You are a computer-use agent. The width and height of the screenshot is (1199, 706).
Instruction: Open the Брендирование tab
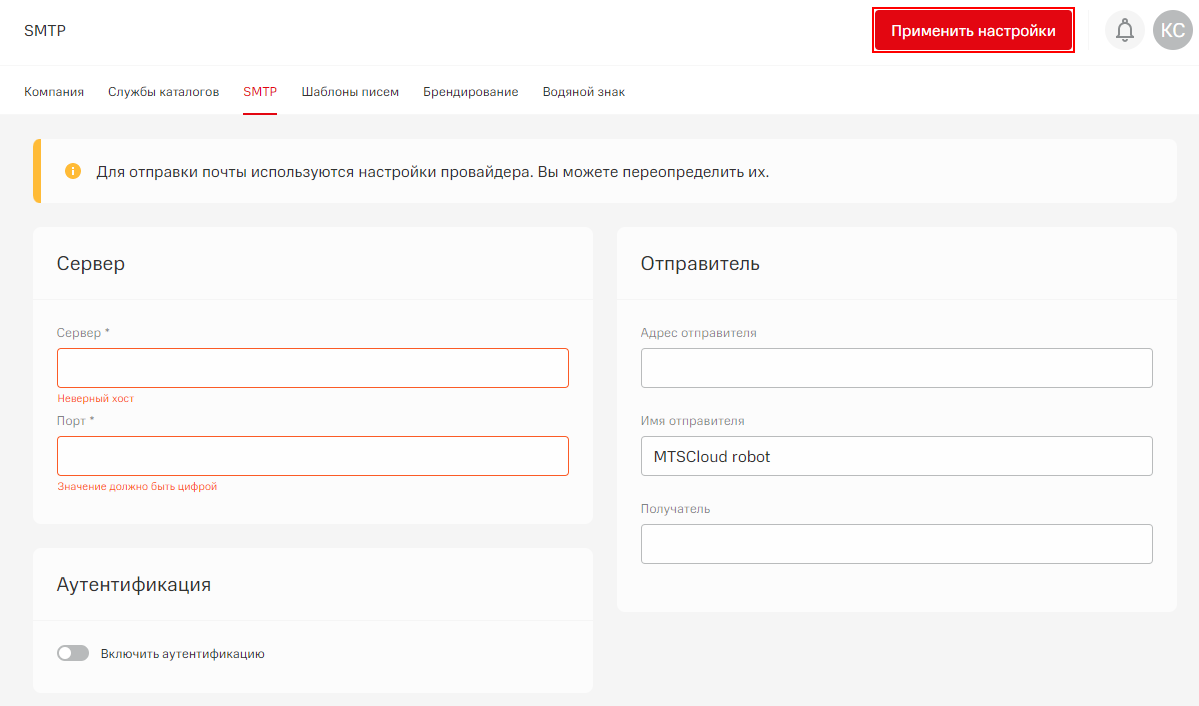pos(470,92)
